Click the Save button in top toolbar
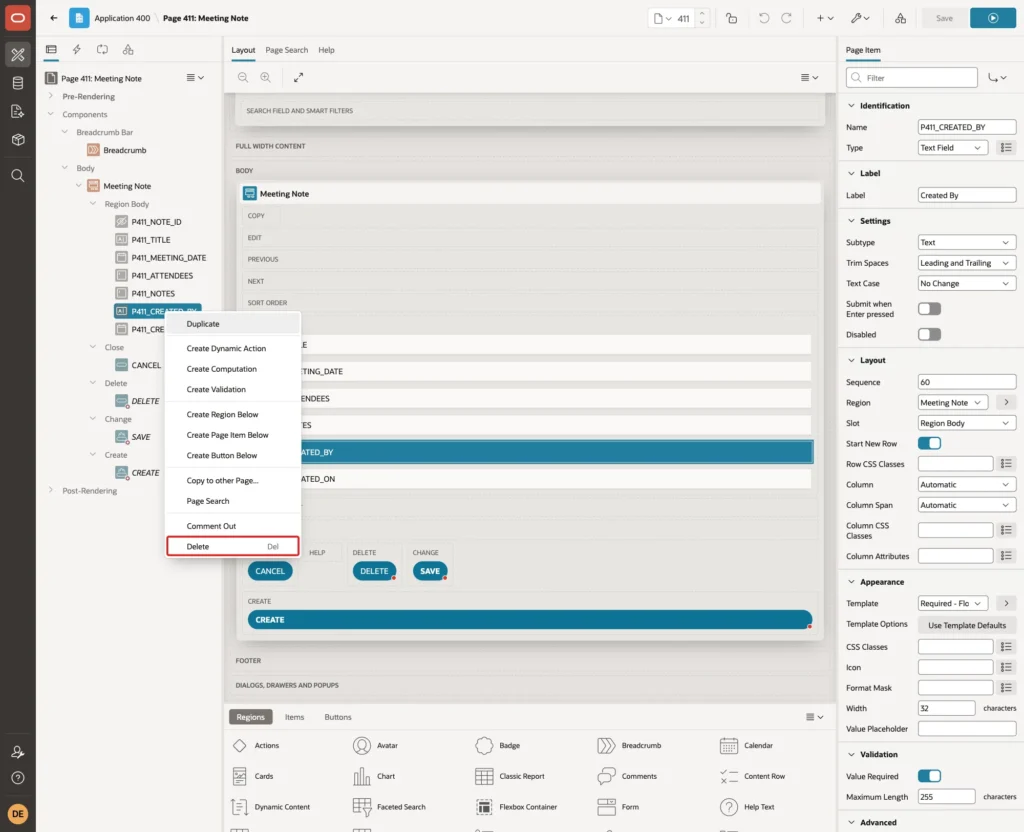Viewport: 1024px width, 832px height. pos(944,18)
